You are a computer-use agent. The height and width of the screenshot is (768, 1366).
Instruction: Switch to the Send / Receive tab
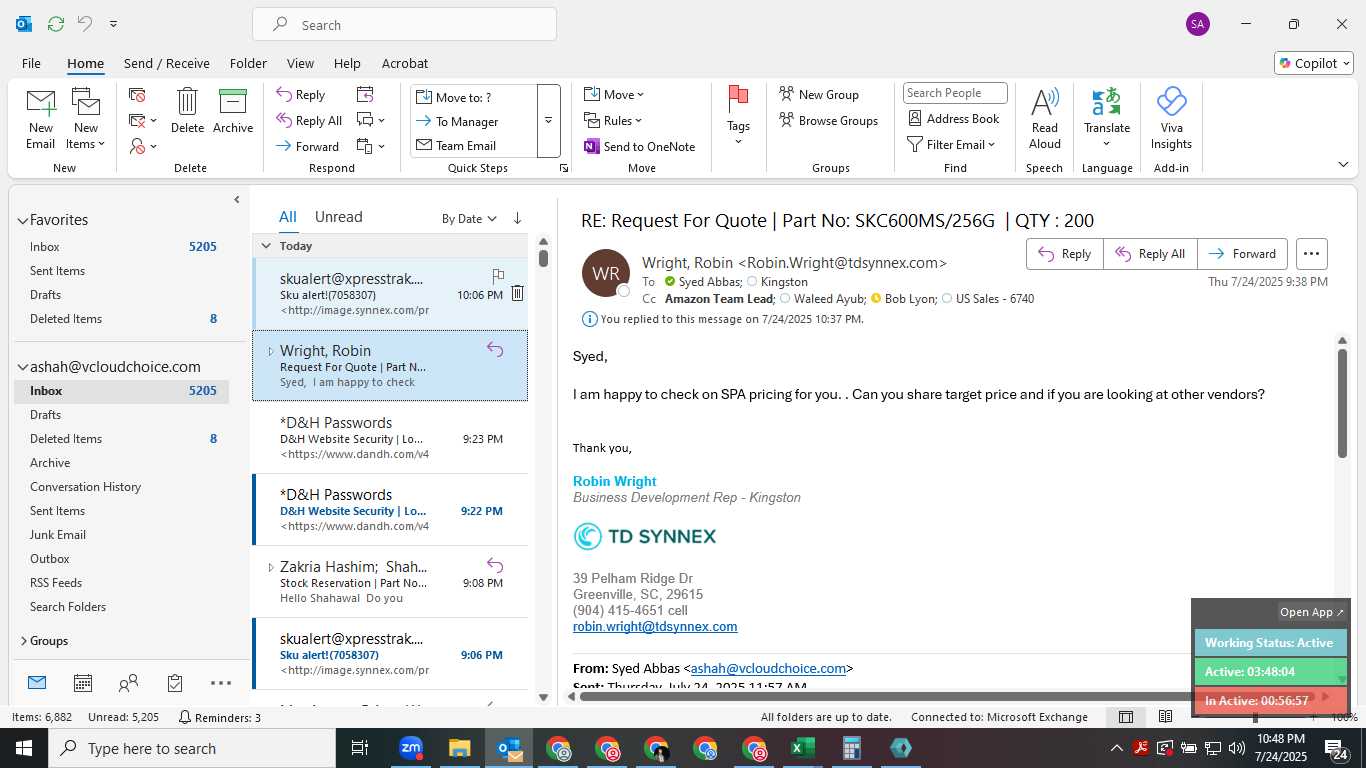[167, 63]
